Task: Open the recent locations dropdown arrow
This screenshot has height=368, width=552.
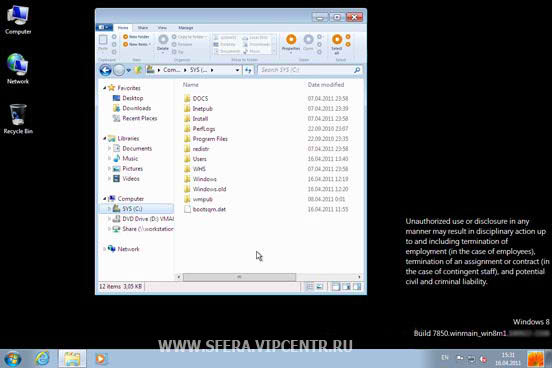Action: tap(128, 70)
